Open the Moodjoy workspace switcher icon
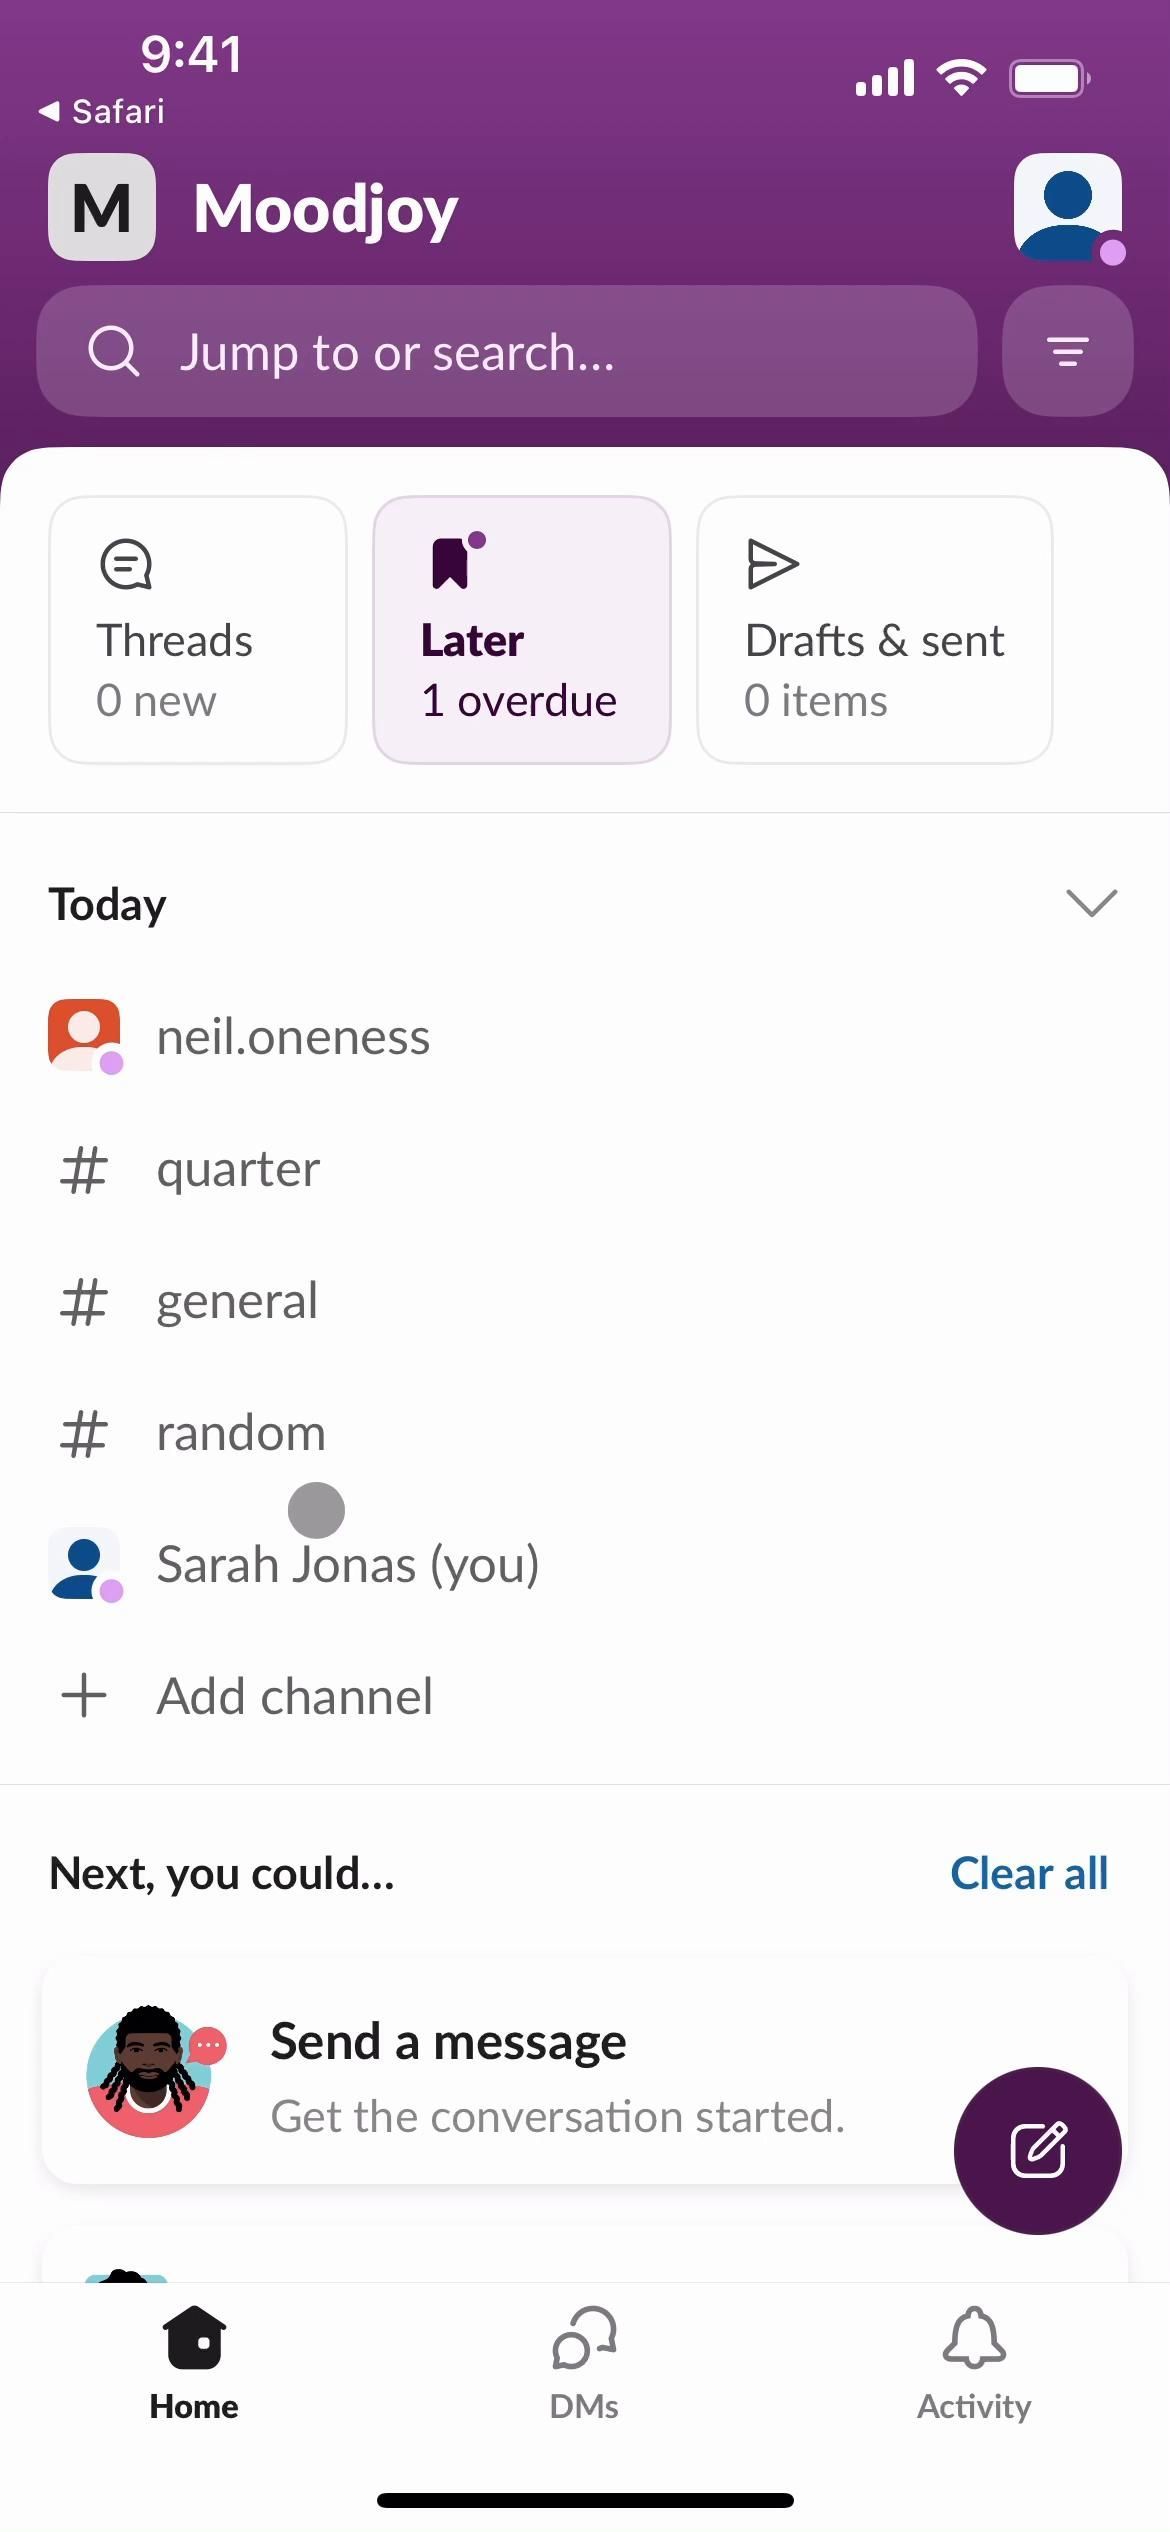 102,207
